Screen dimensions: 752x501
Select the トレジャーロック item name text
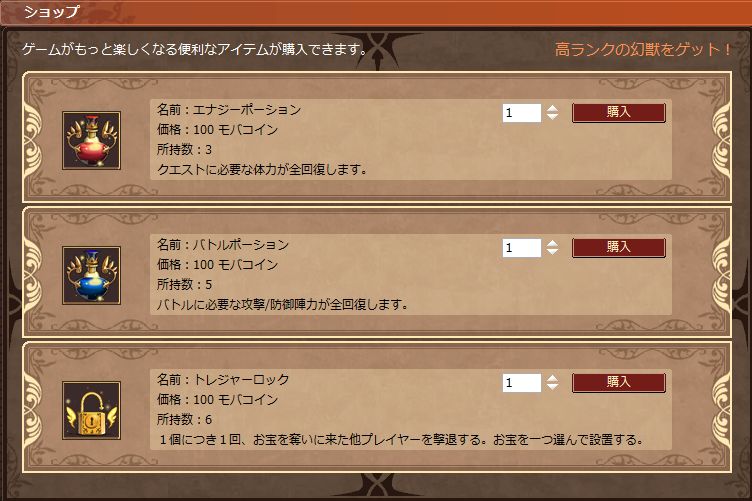241,379
